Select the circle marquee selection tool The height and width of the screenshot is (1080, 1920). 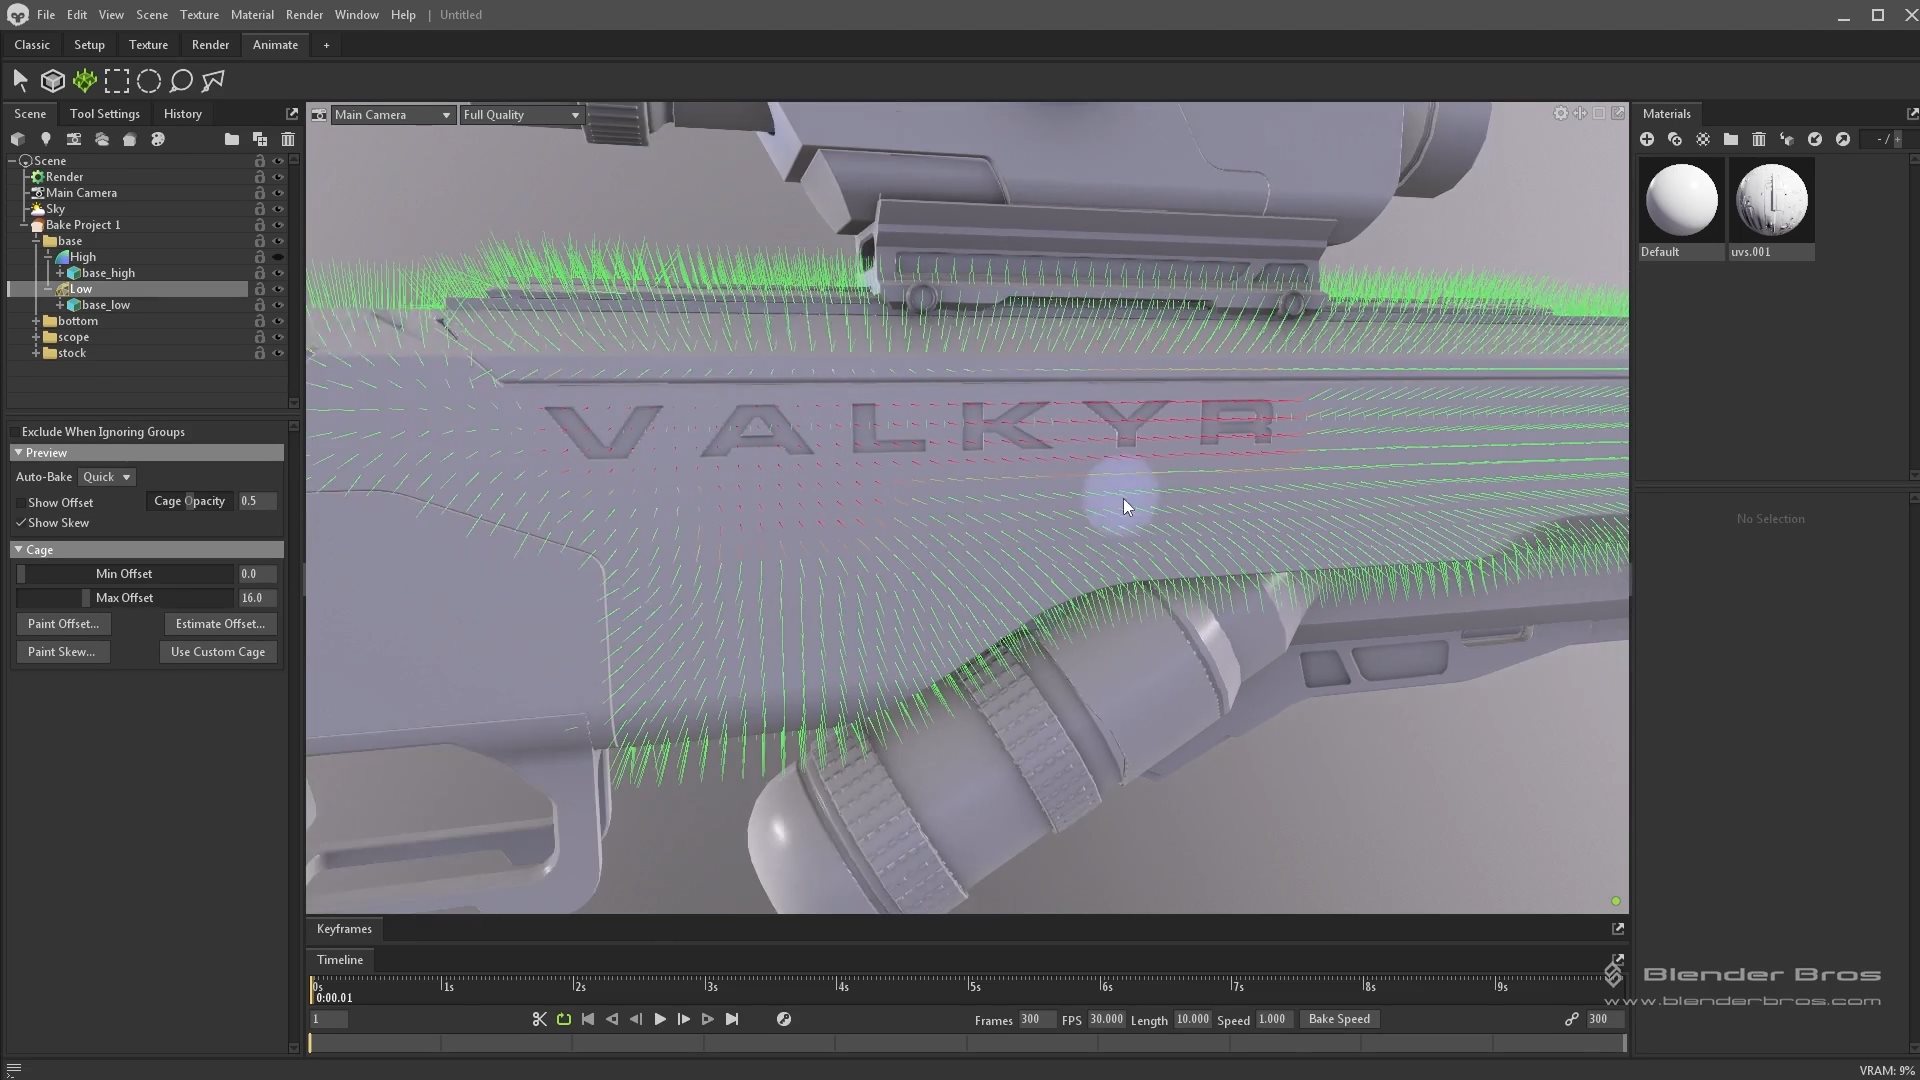pyautogui.click(x=149, y=81)
